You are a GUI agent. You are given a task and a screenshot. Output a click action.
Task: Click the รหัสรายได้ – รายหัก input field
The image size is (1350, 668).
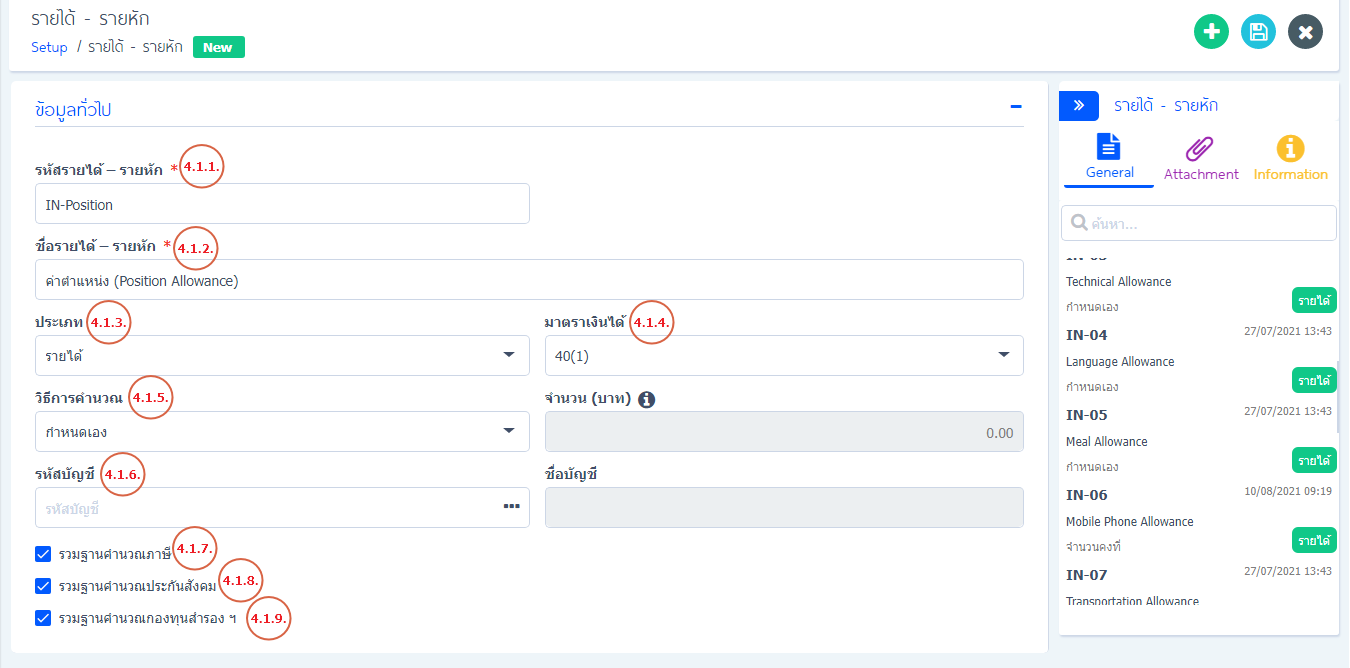(282, 204)
